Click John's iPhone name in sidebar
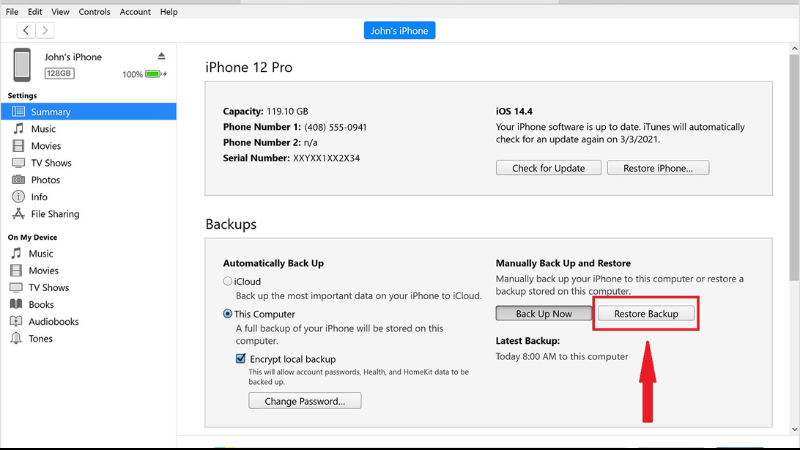This screenshot has width=800, height=450. tap(73, 57)
